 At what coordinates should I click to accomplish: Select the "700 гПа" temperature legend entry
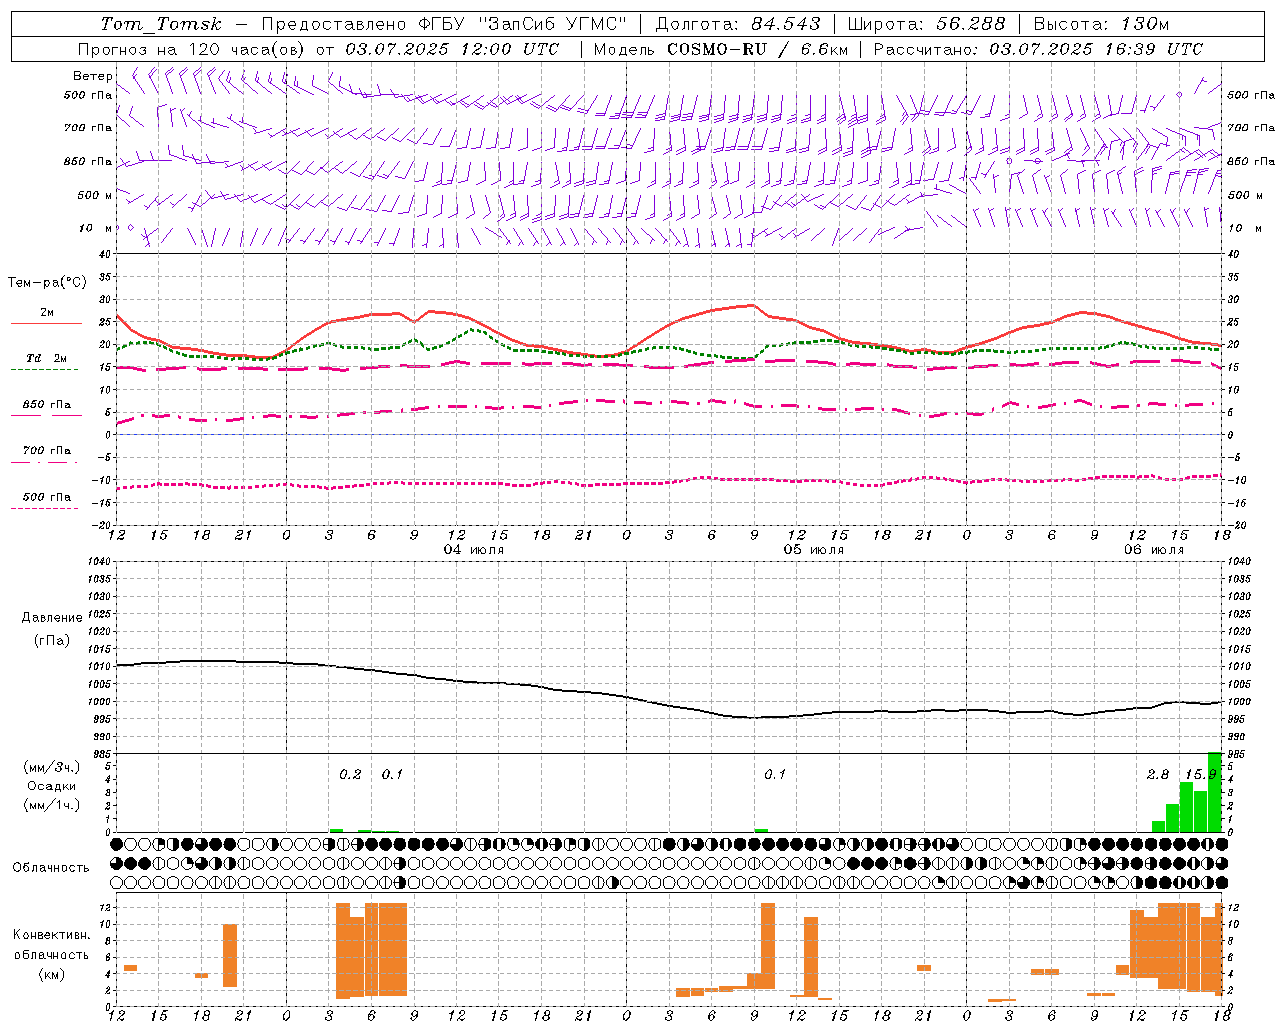click(46, 451)
